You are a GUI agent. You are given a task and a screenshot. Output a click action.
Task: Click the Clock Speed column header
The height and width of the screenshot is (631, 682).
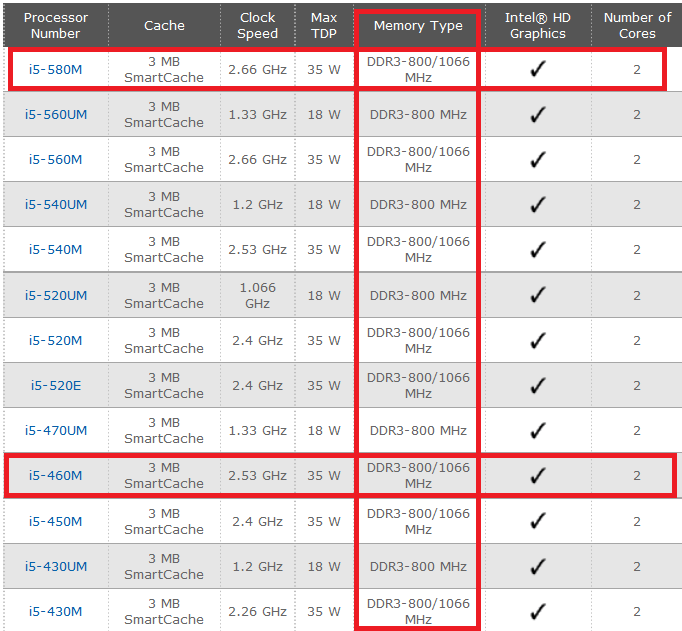point(257,25)
